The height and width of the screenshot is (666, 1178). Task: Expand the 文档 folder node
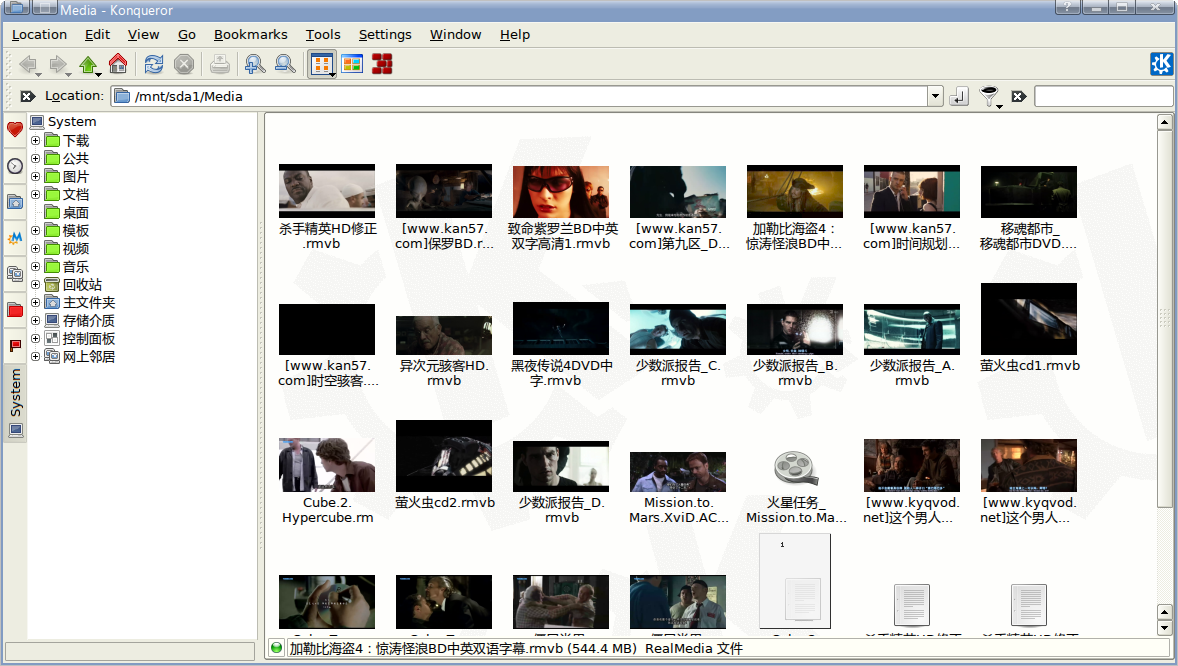click(35, 195)
